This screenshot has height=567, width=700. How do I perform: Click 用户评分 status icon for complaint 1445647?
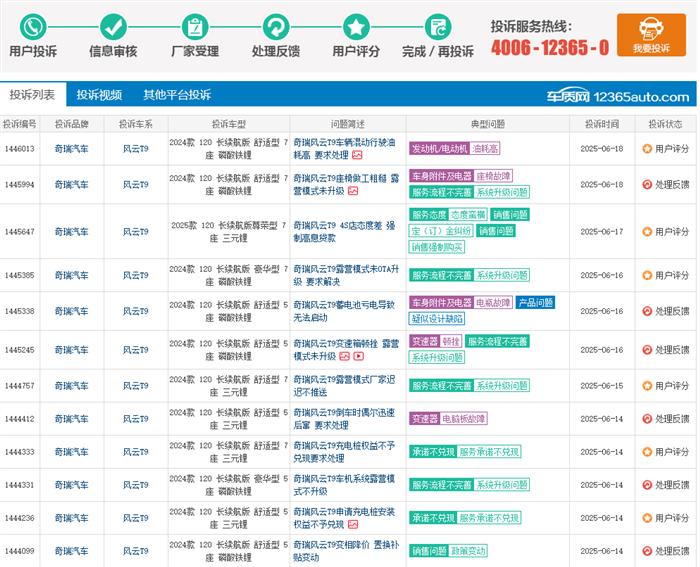point(647,232)
